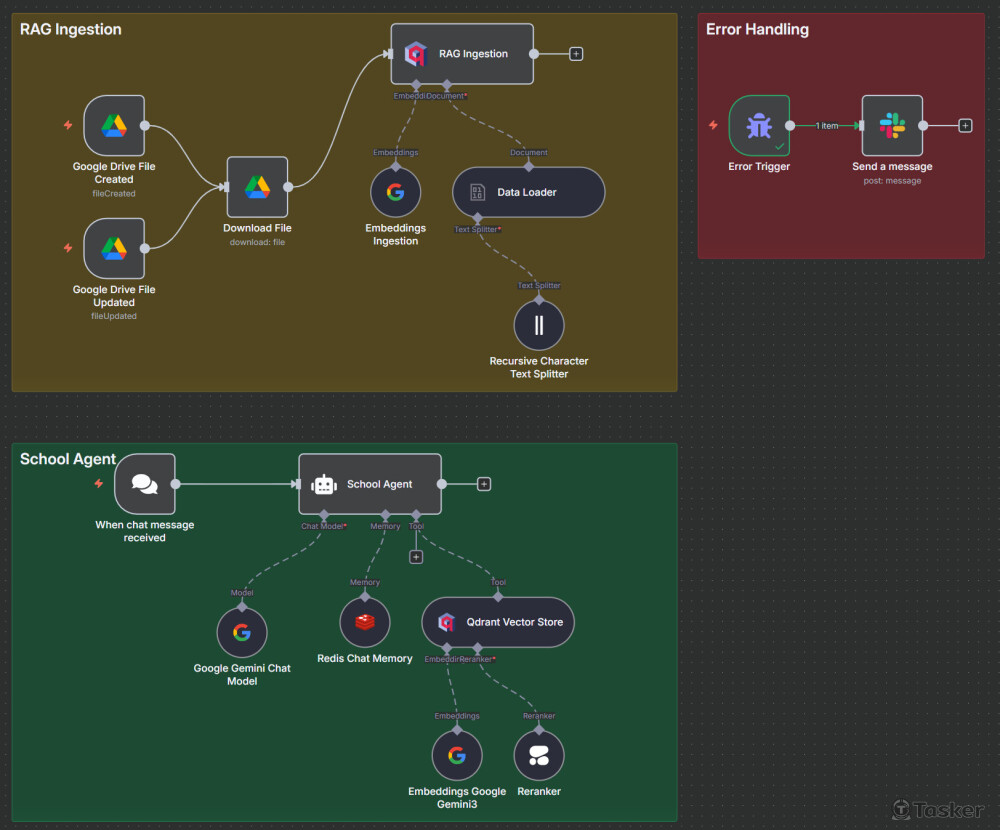Click lightning trigger icon beside File Created

[68, 125]
